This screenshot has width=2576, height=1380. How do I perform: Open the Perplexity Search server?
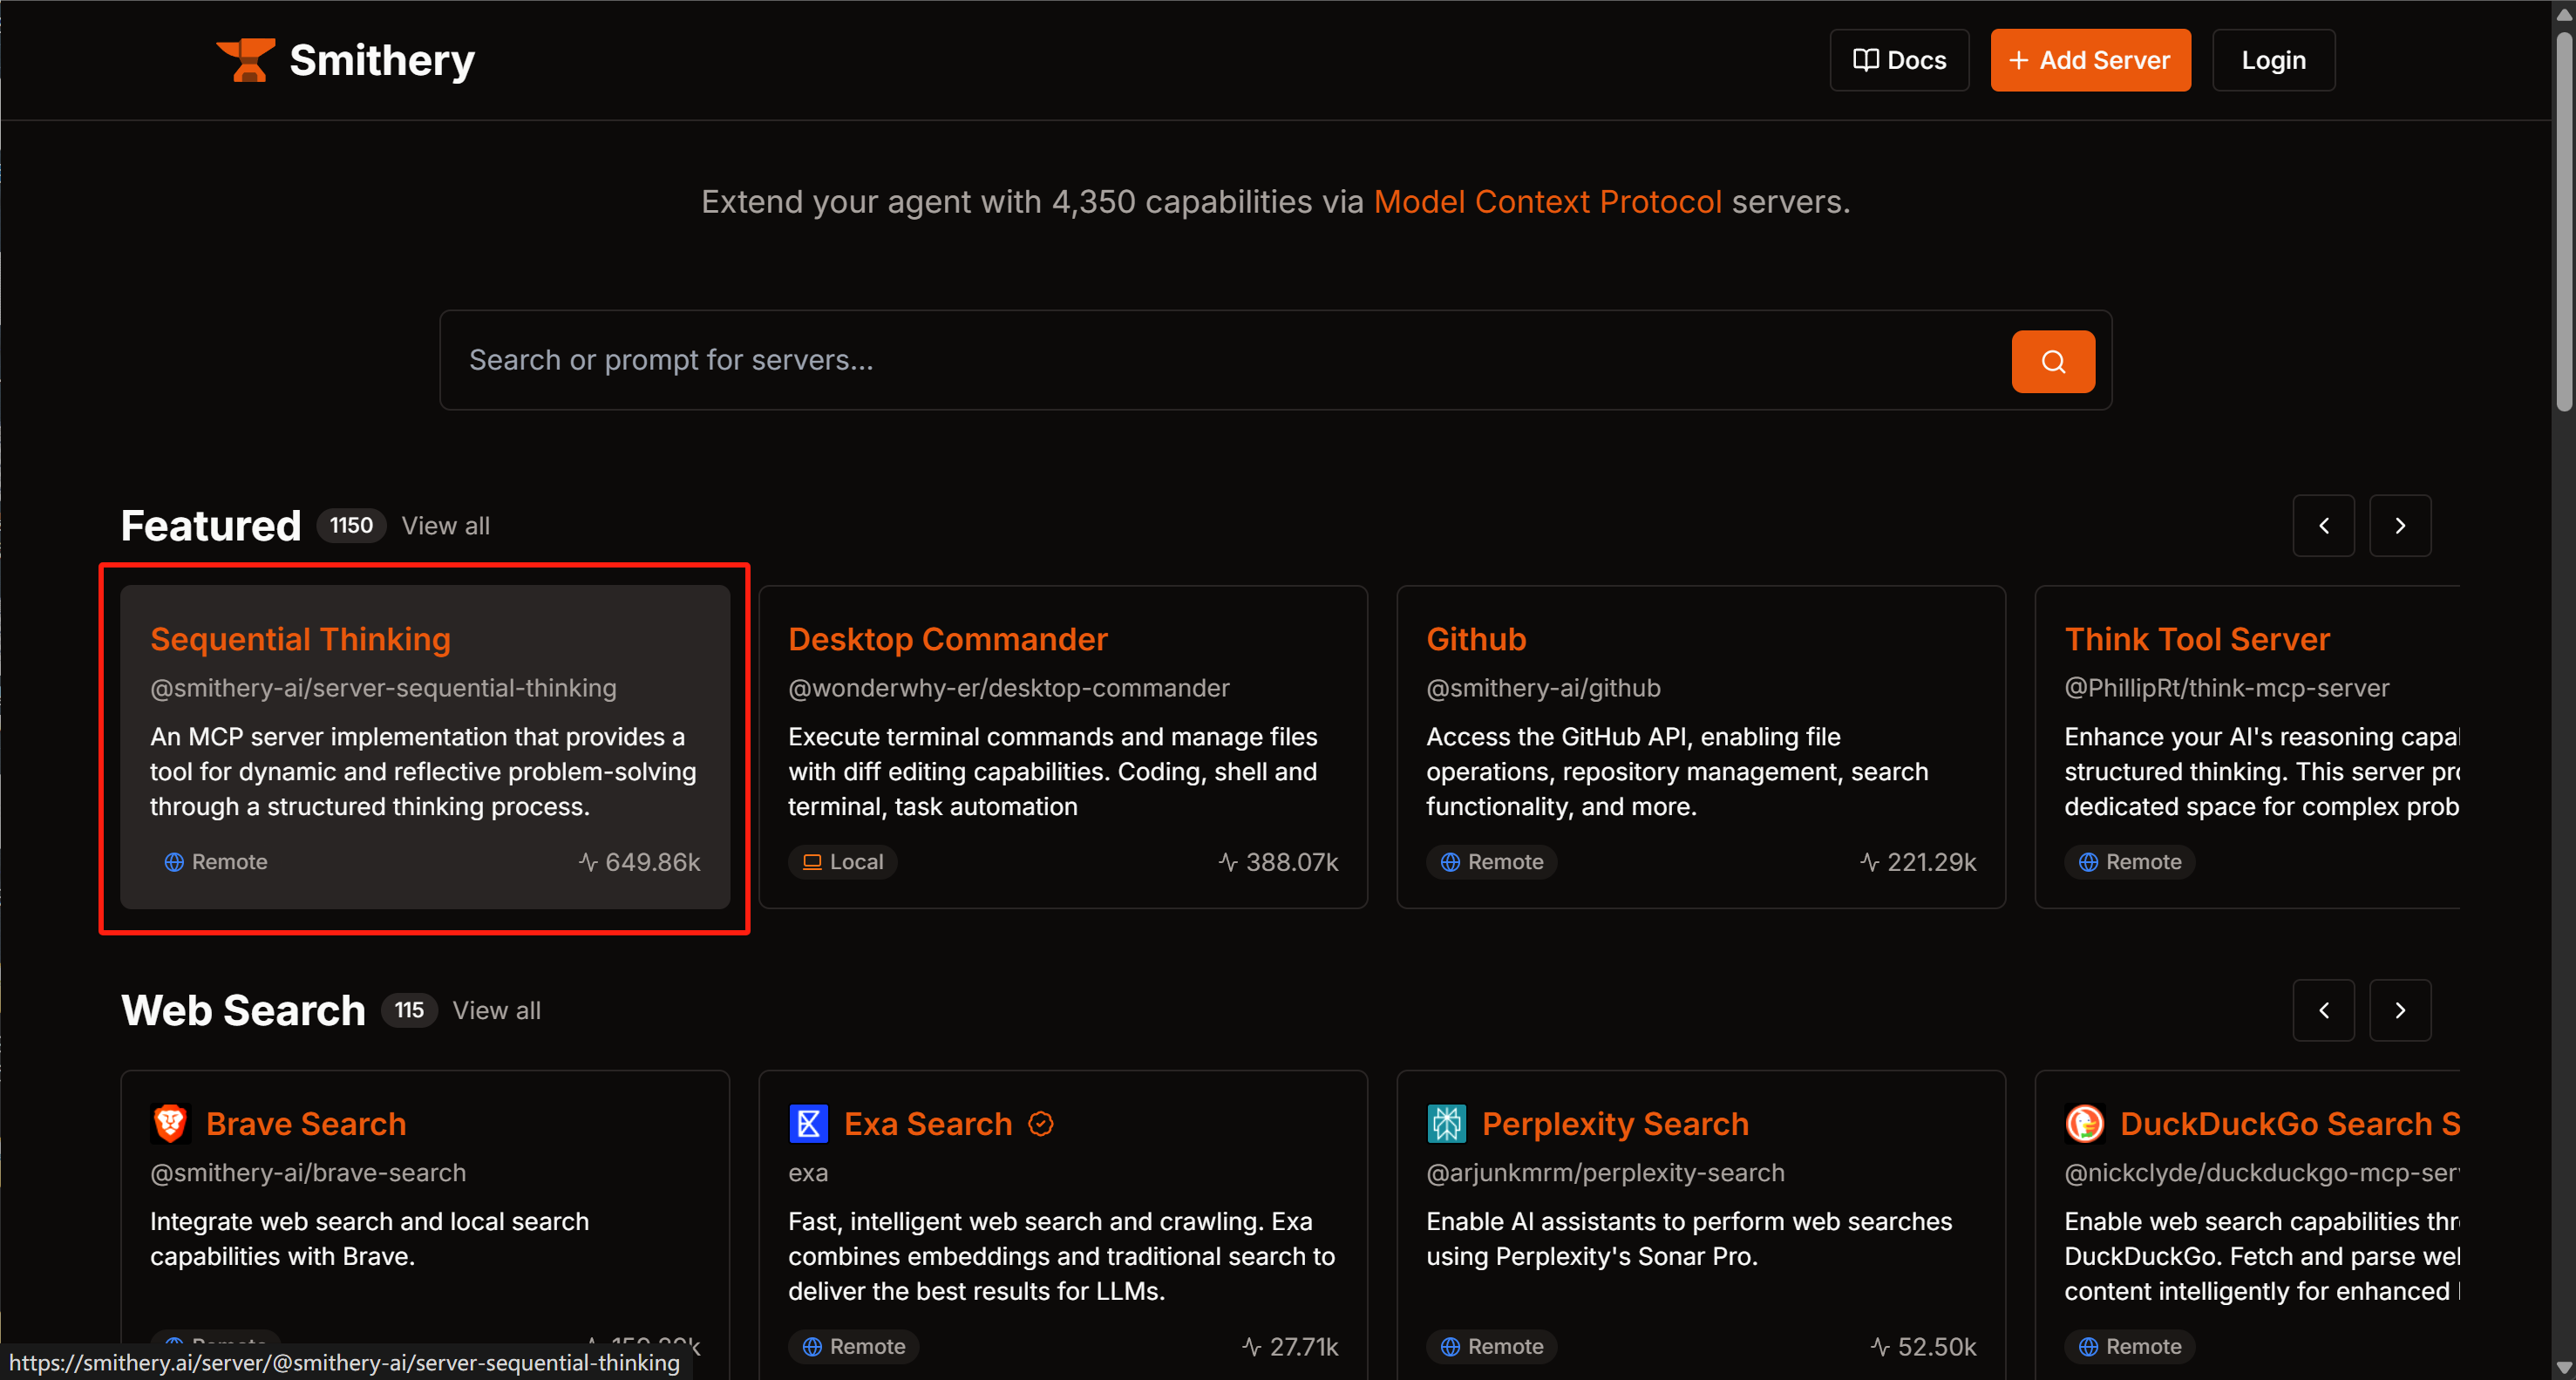tap(1615, 1124)
